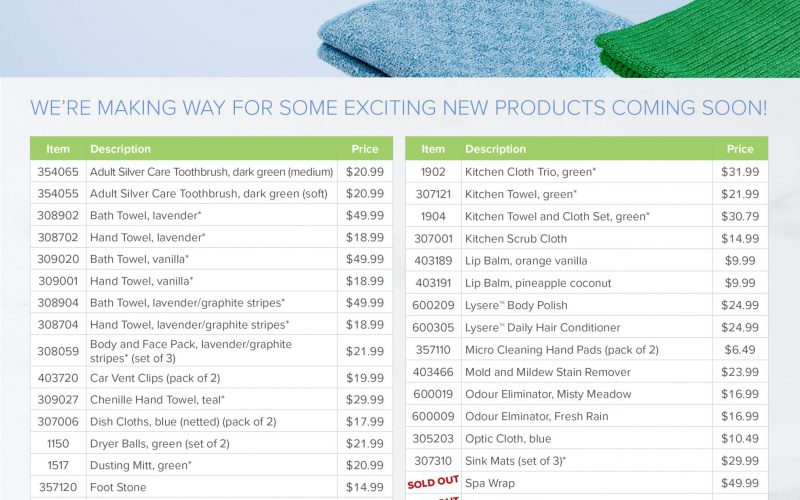800x500 pixels.
Task: Click the Car Vent Clips row
Action: point(211,378)
